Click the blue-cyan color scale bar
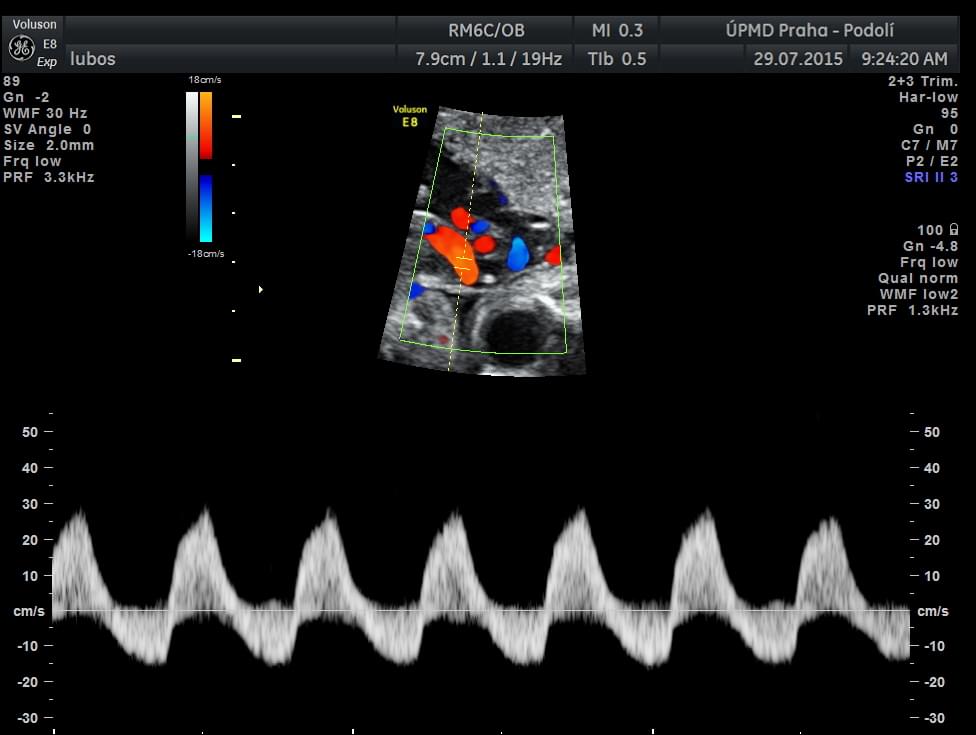This screenshot has height=735, width=976. point(206,208)
